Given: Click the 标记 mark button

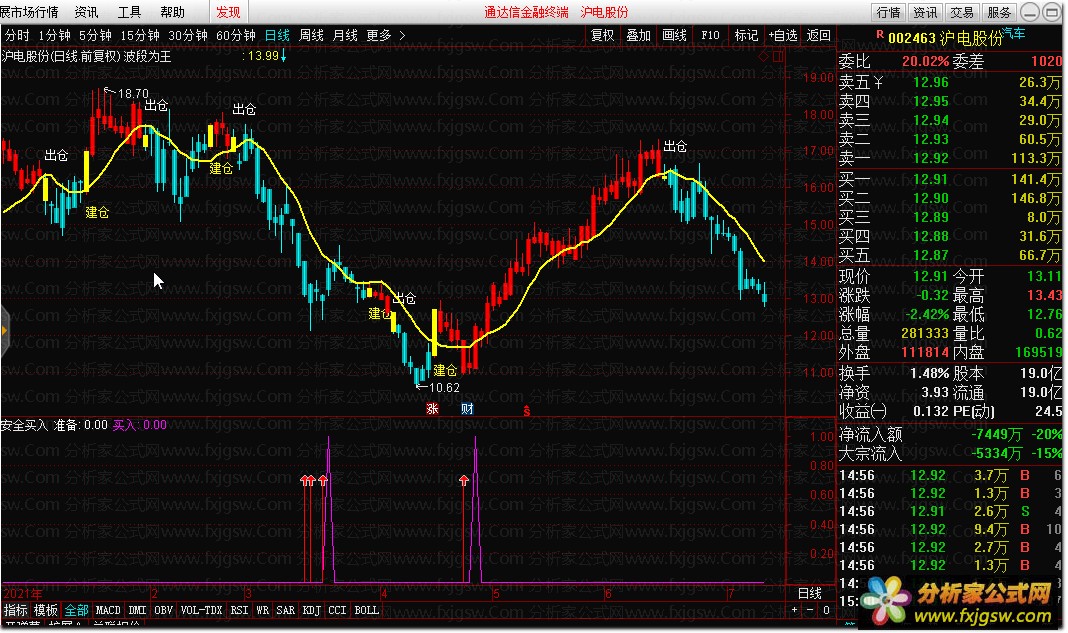Looking at the screenshot, I should 746,35.
